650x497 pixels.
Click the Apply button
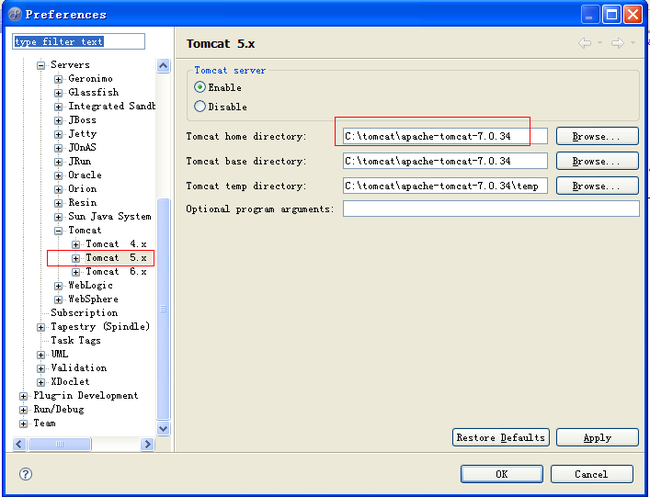(x=597, y=437)
